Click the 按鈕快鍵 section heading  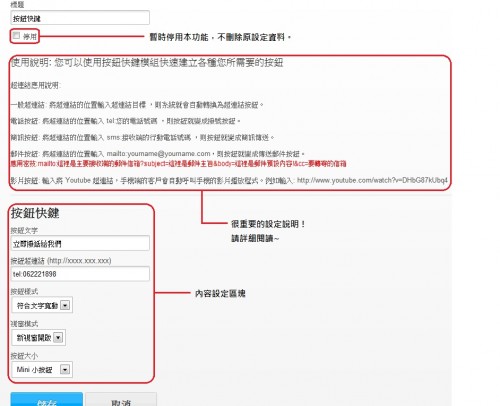[x=35, y=213]
